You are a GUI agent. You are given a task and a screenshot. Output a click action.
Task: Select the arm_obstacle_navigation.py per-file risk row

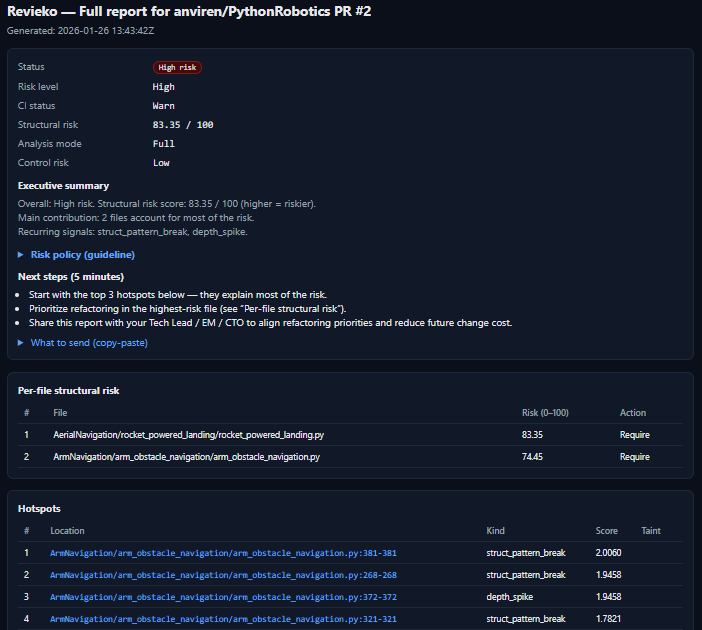coord(186,457)
